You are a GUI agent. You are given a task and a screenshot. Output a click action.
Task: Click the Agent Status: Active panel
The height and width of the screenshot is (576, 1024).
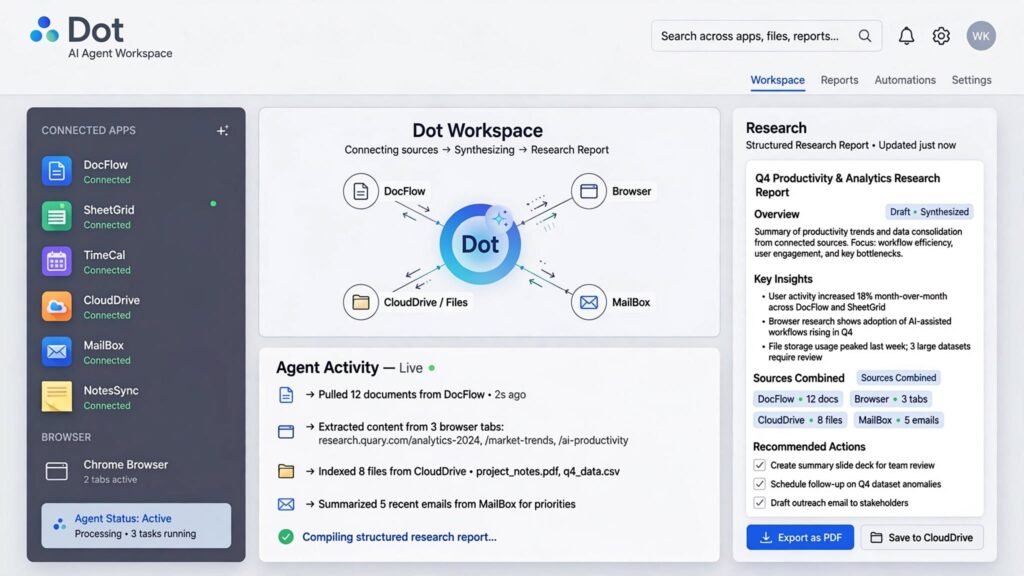pos(136,526)
